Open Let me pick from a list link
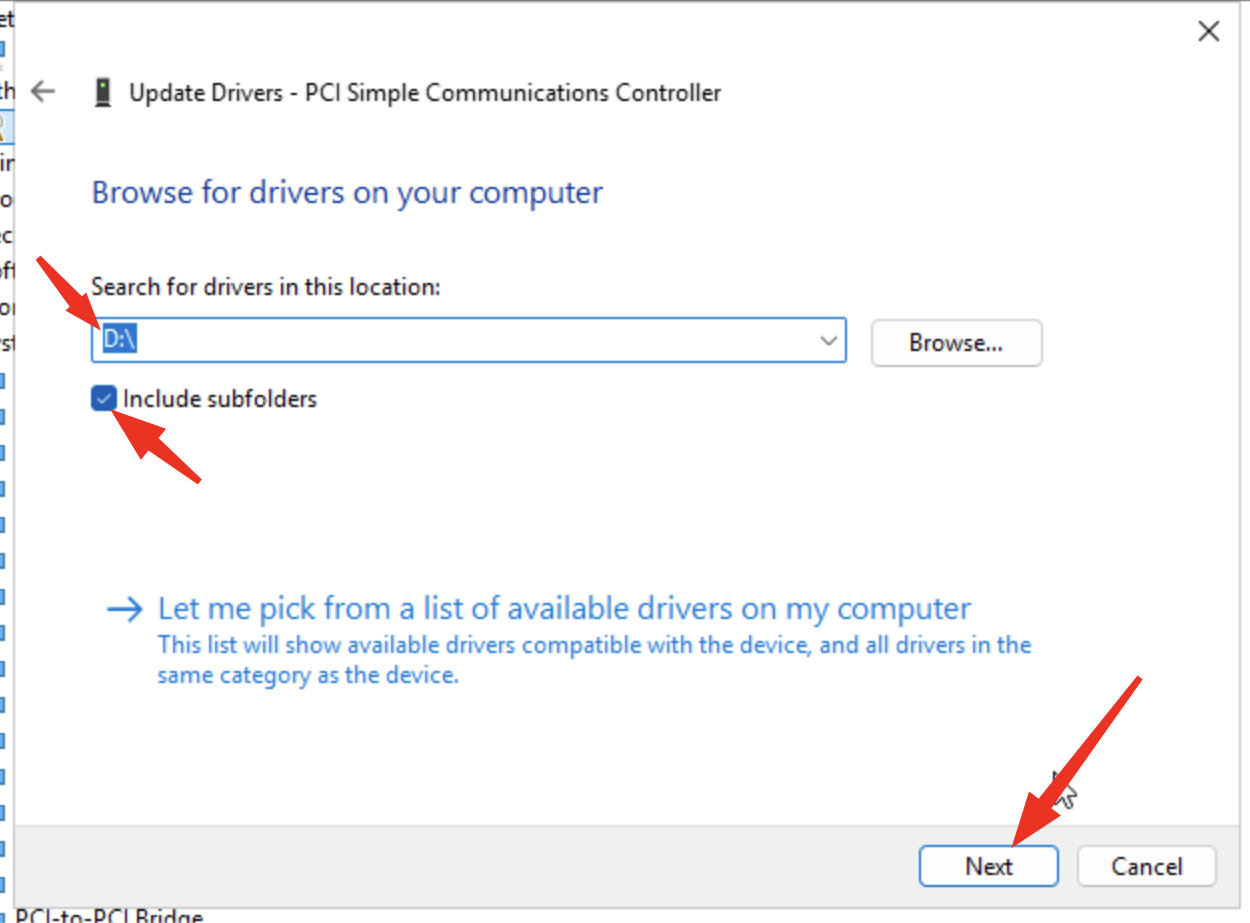1250x923 pixels. pyautogui.click(x=564, y=609)
